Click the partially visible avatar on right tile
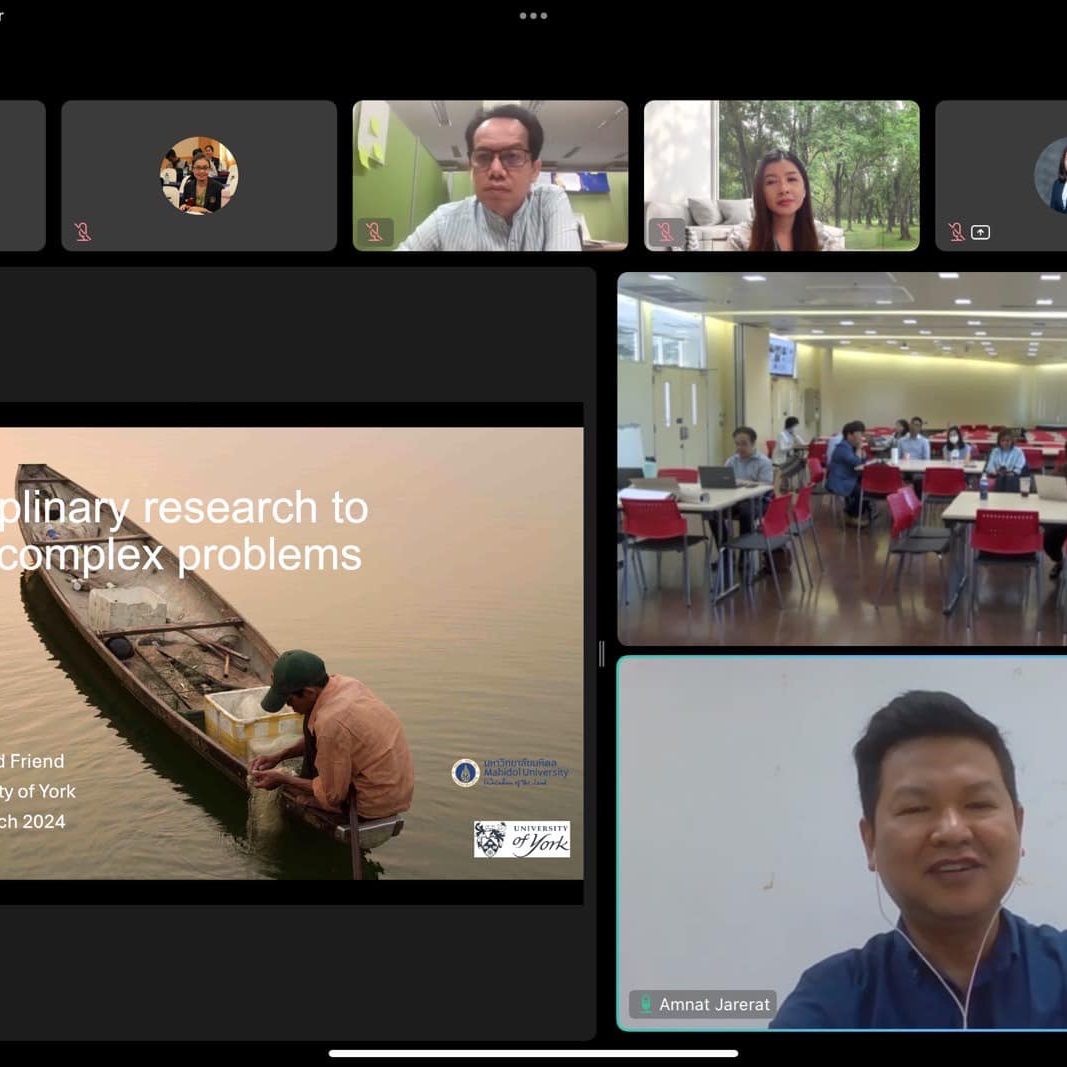The image size is (1067, 1067). (x=1052, y=175)
